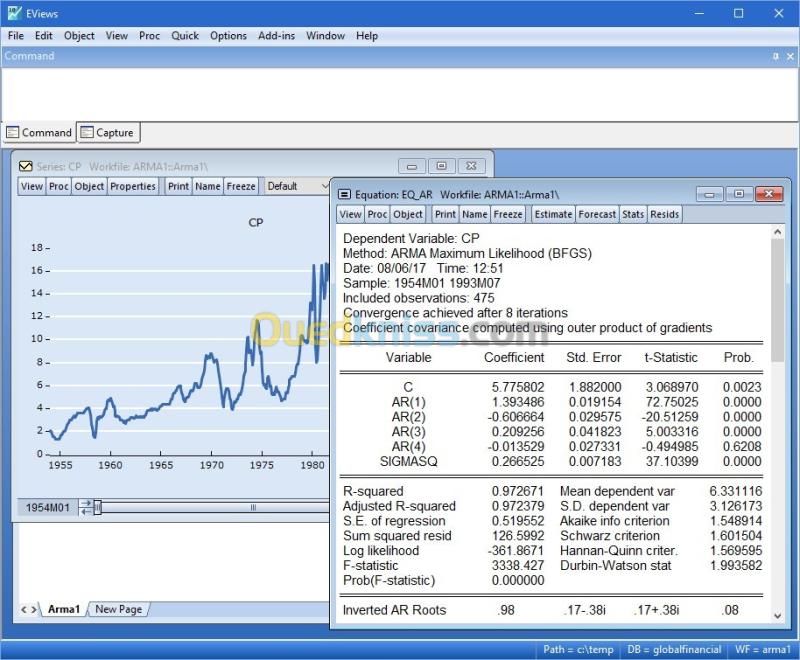Click the Forecast button
This screenshot has width=800, height=660.
pos(597,214)
